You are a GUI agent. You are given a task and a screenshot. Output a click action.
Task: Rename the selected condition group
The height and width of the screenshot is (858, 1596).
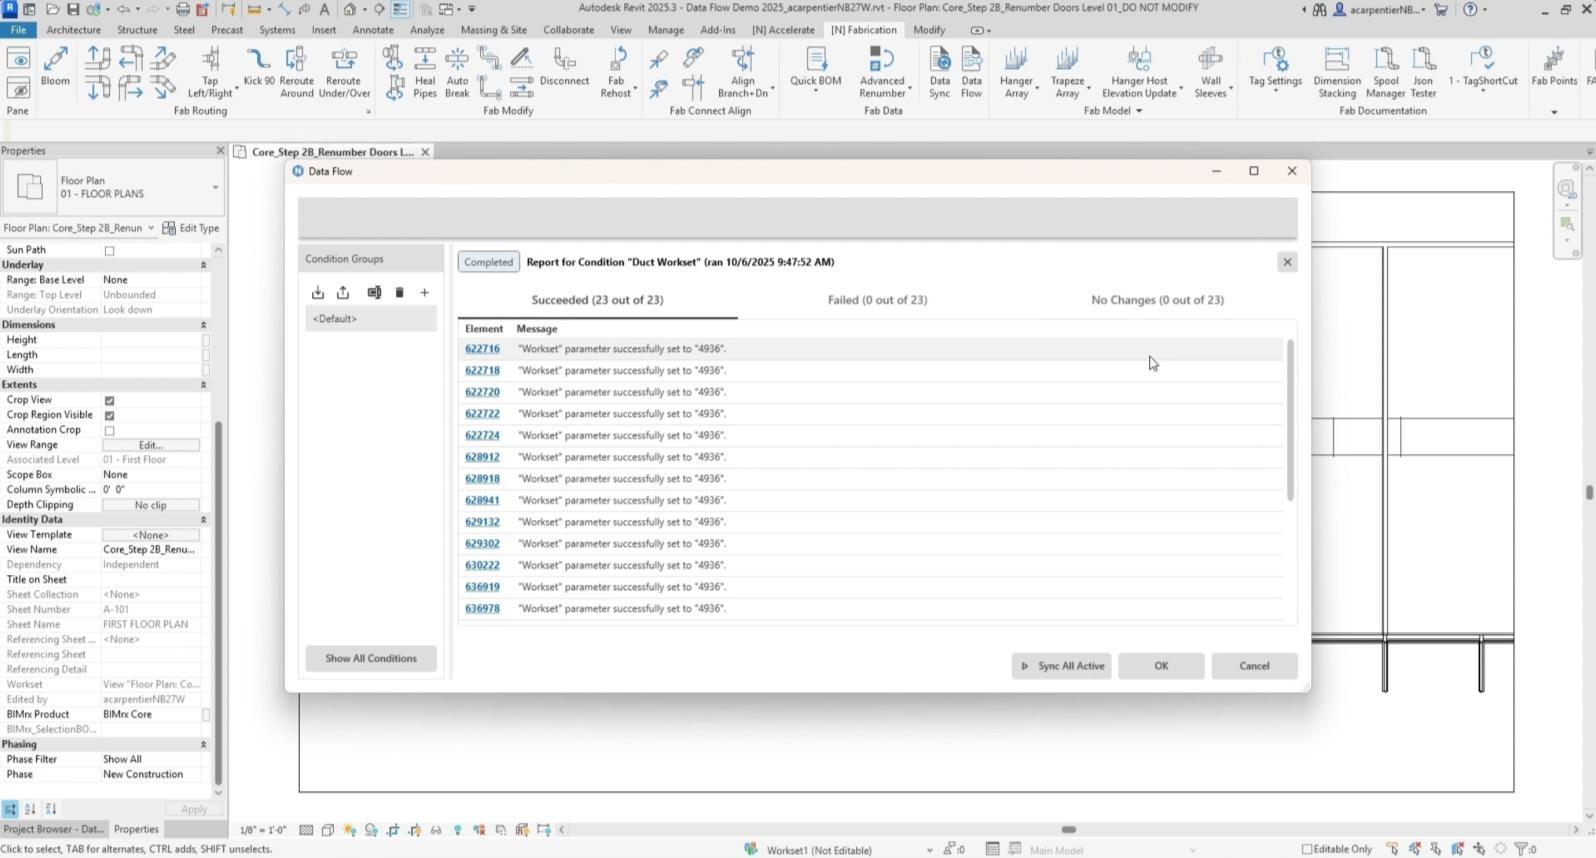374,293
